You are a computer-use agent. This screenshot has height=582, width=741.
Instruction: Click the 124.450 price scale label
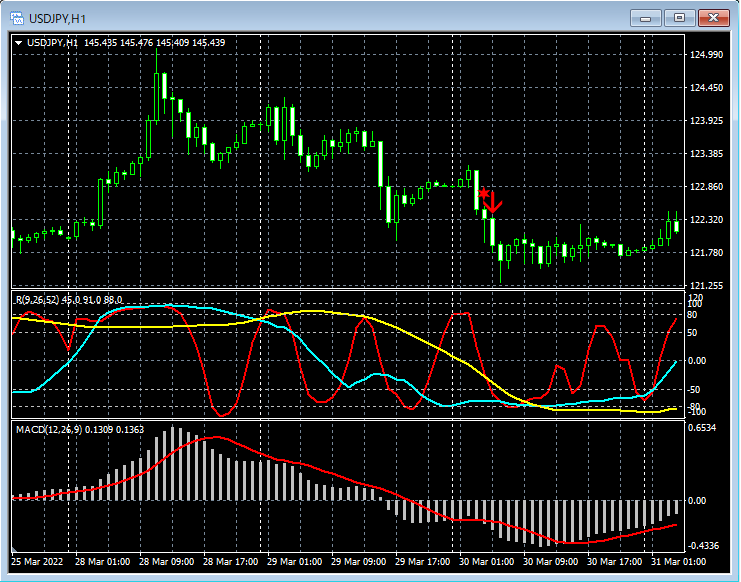click(707, 87)
